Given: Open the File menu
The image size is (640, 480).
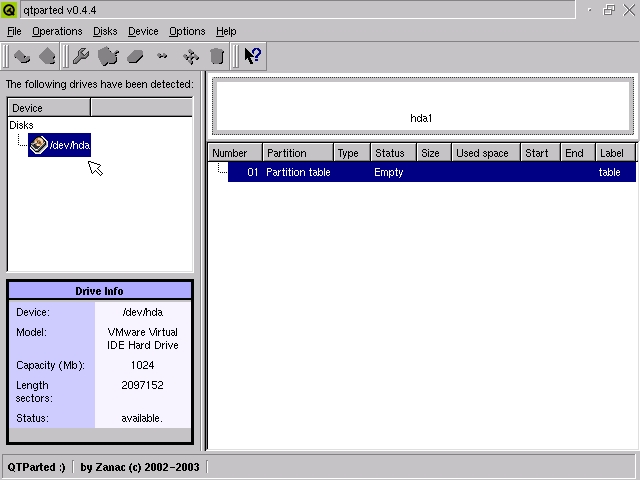Looking at the screenshot, I should point(14,31).
